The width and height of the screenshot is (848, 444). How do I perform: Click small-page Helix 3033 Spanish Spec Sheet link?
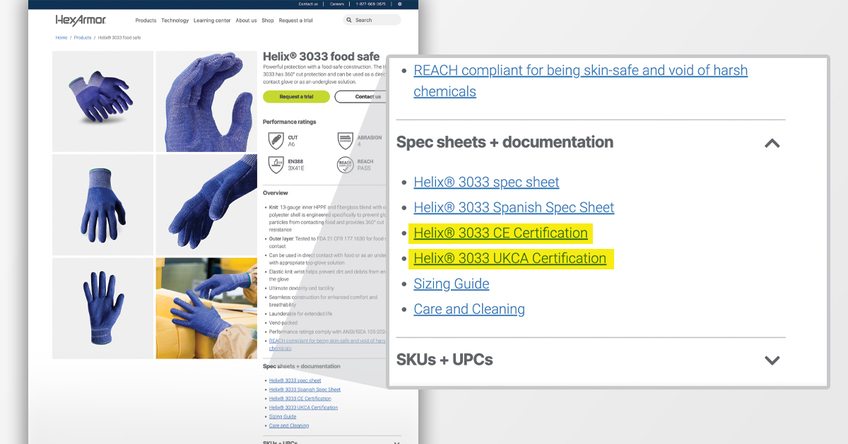[304, 389]
